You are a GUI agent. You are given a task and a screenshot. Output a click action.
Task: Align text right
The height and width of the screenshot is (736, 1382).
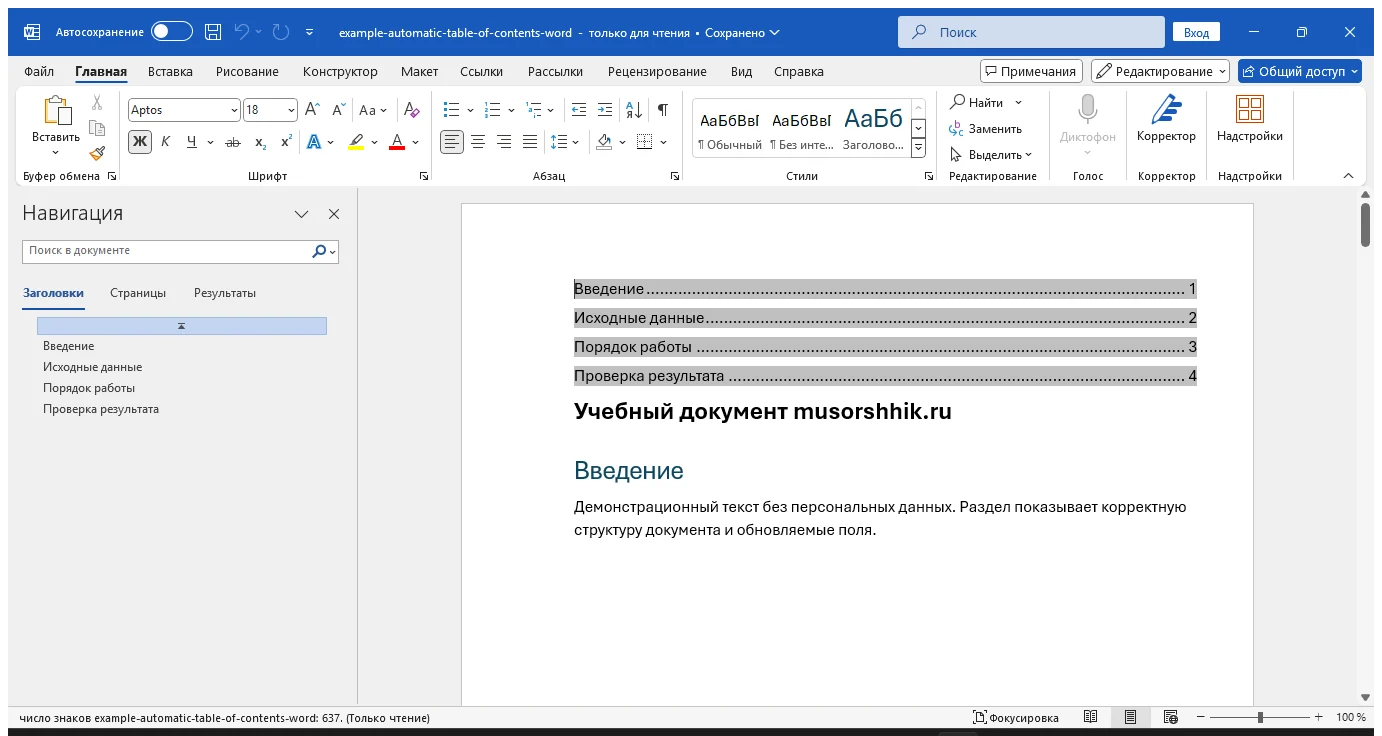pos(504,142)
